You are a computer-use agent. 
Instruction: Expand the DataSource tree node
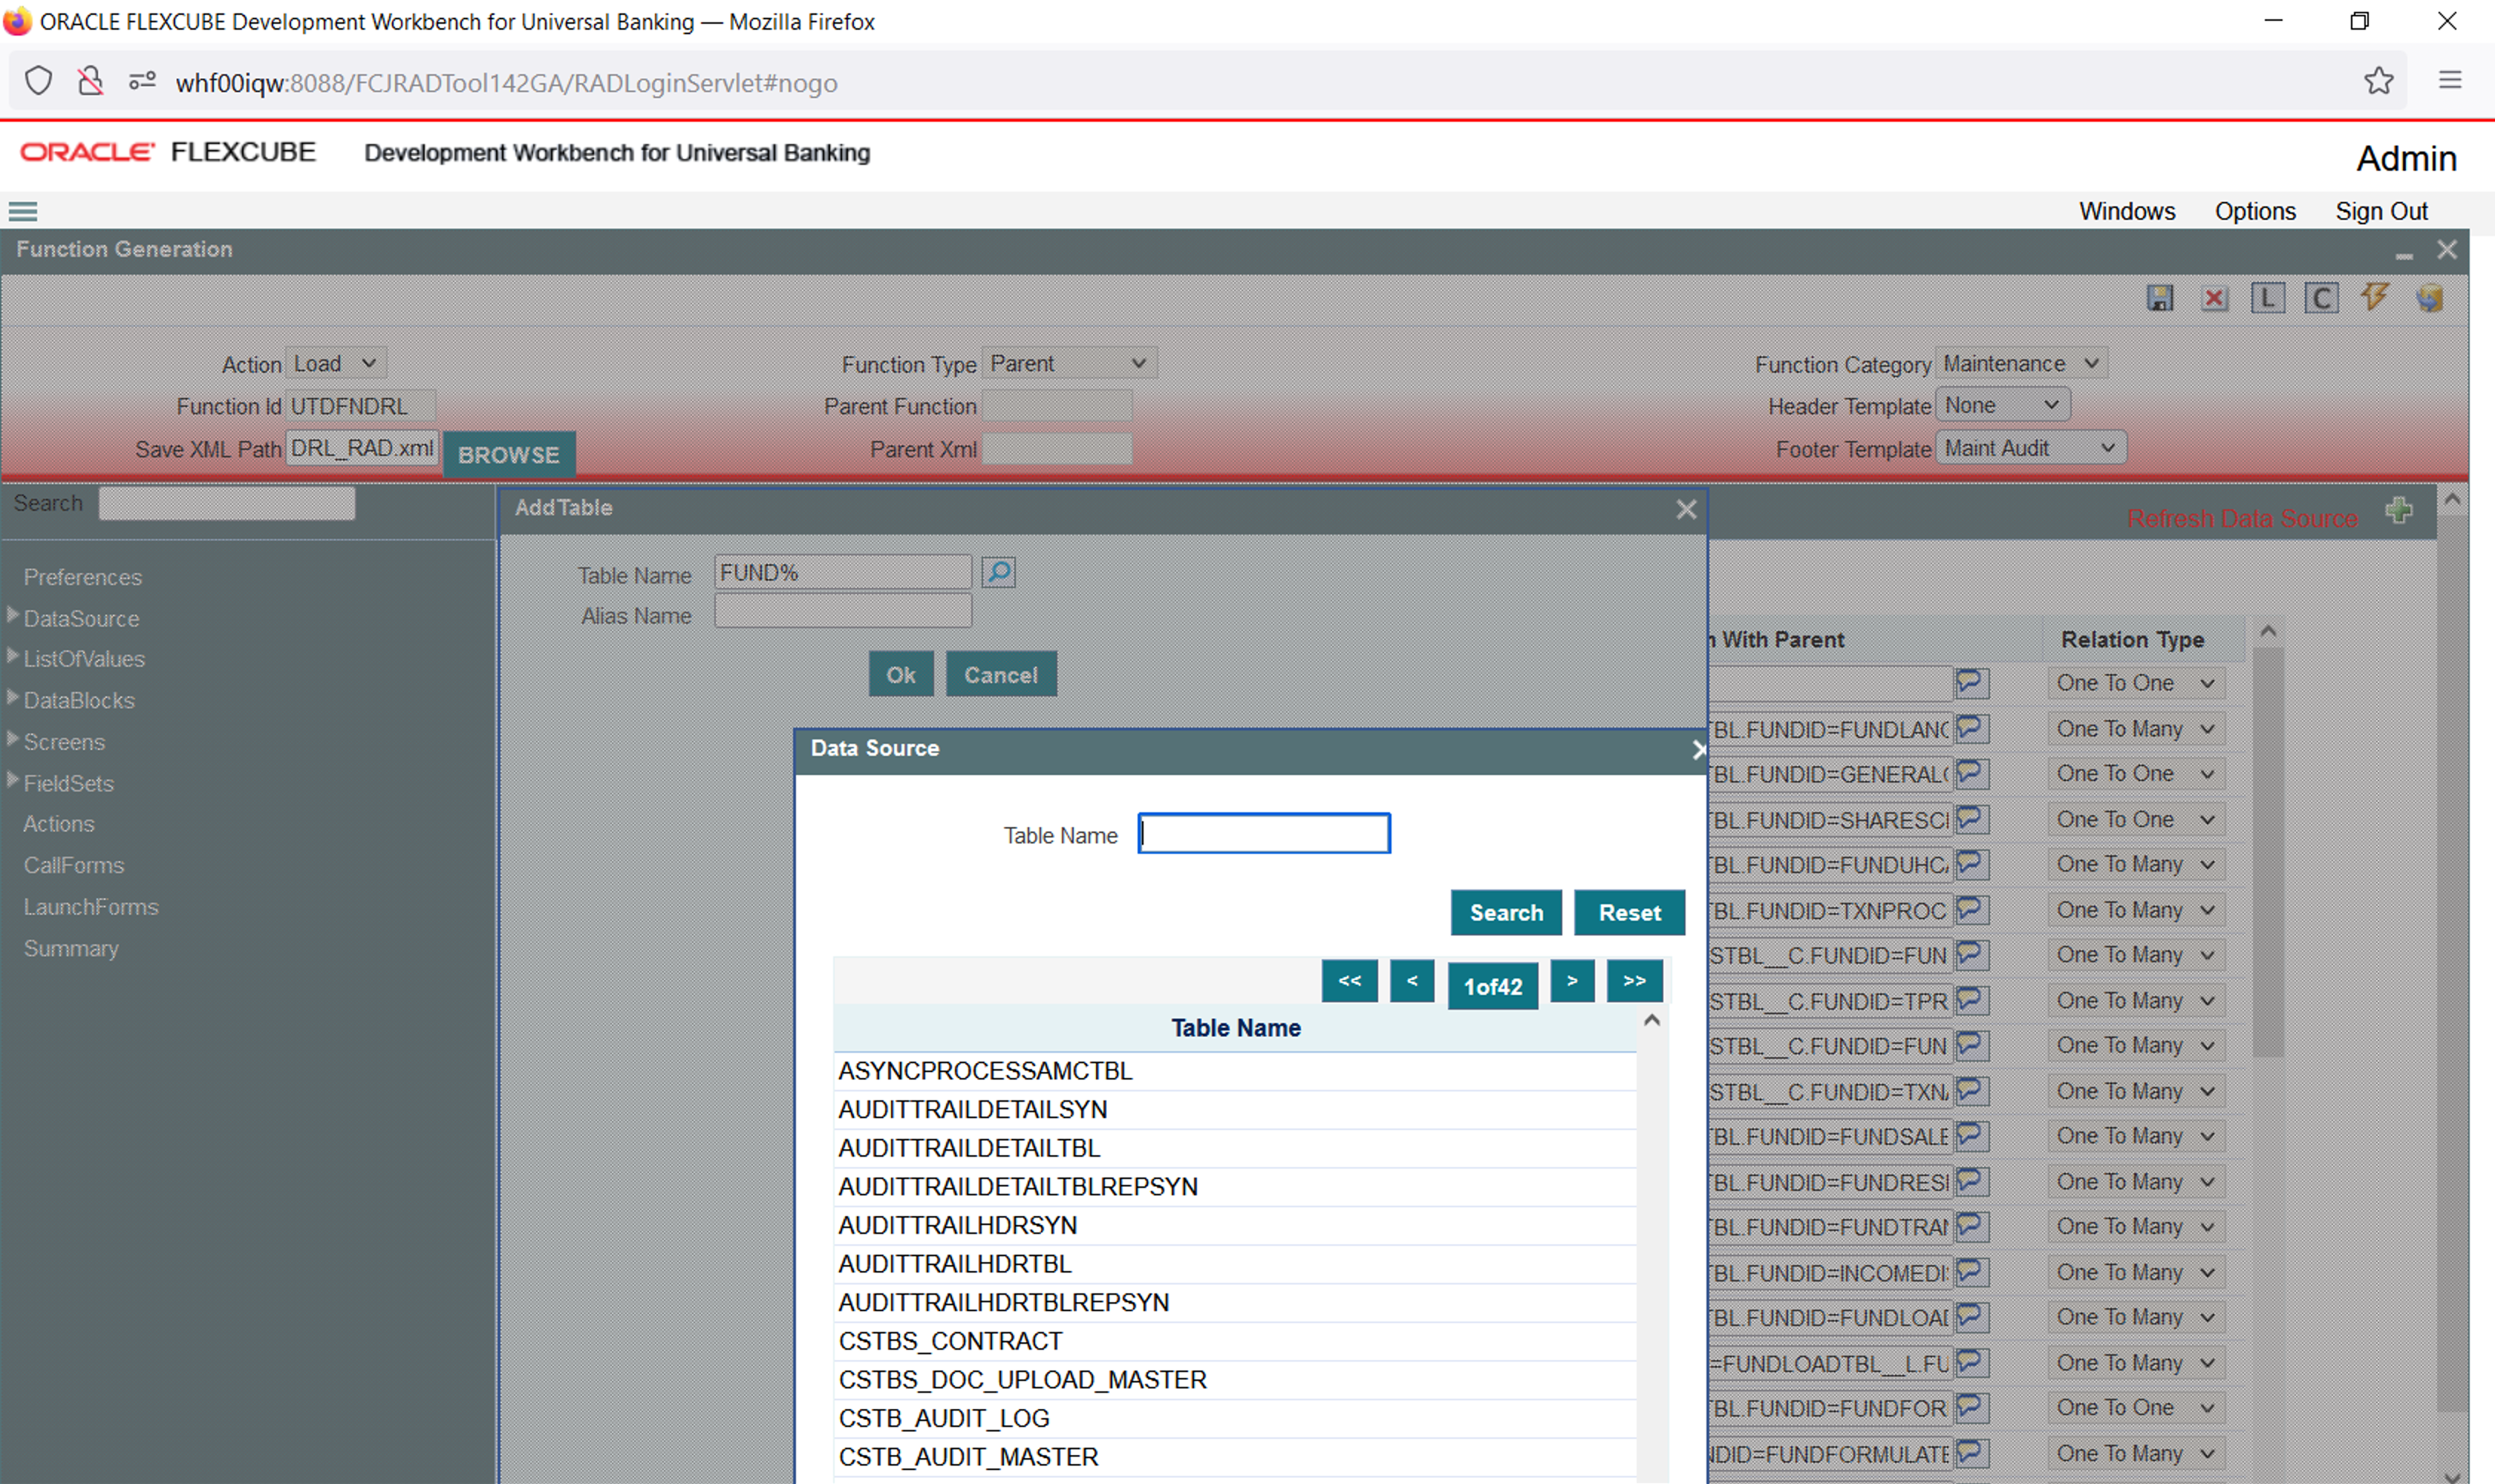pyautogui.click(x=13, y=615)
